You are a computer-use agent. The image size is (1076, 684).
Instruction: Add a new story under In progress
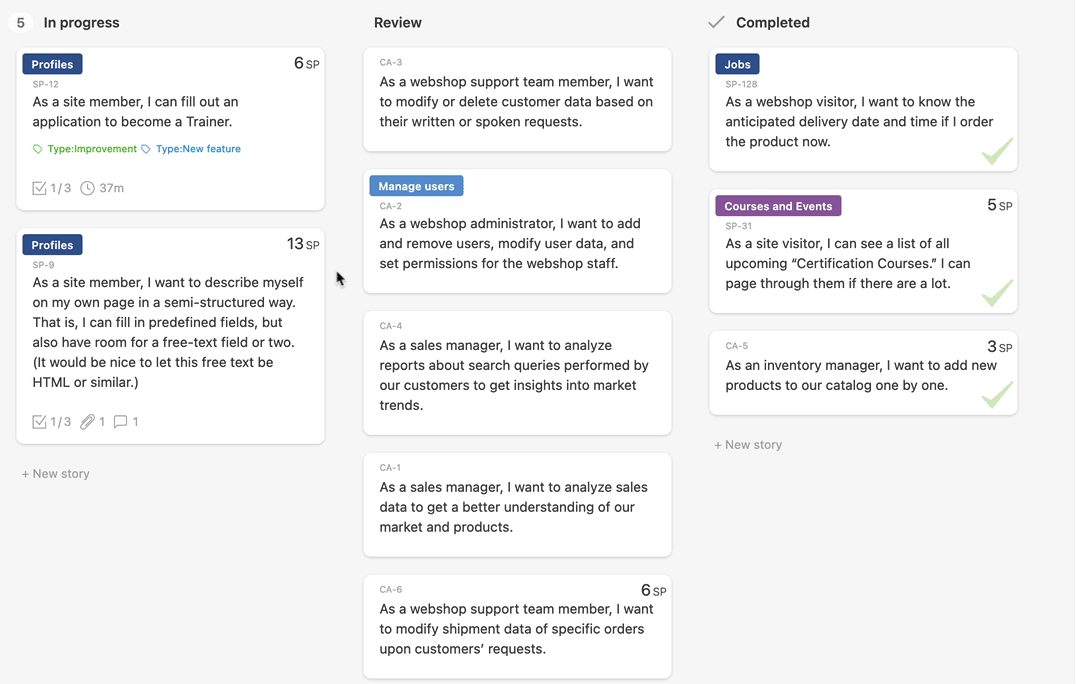pyautogui.click(x=56, y=474)
